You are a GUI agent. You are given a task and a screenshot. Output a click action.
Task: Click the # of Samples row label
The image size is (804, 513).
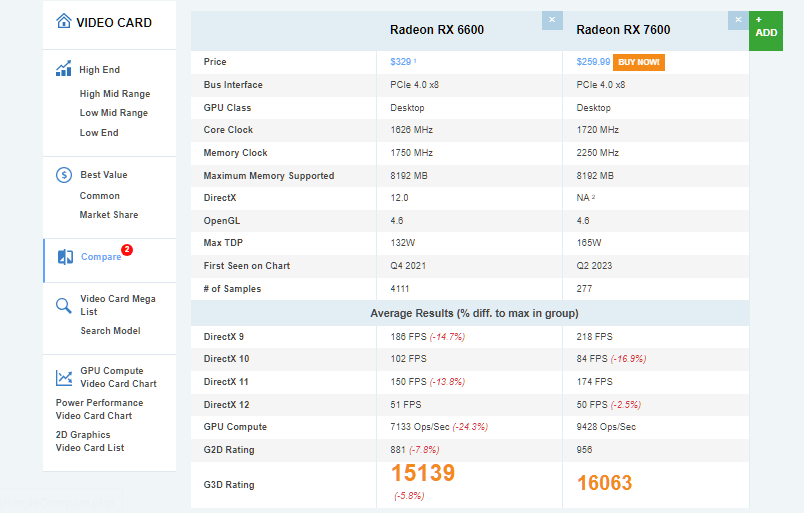pyautogui.click(x=232, y=289)
